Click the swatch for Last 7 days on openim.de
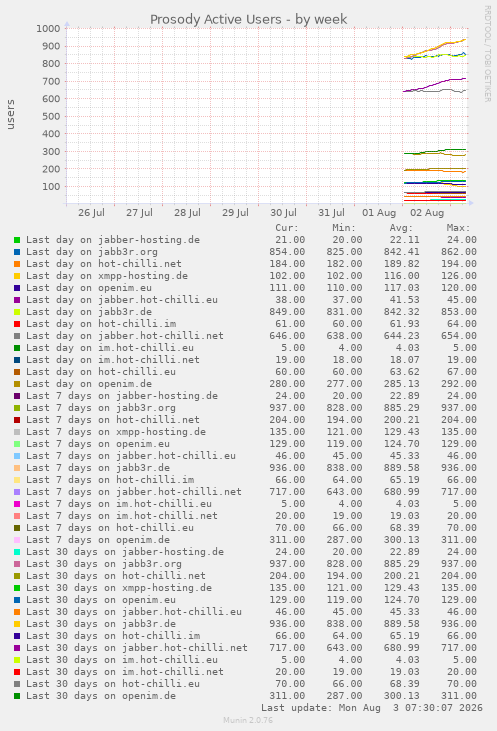 click(17, 540)
